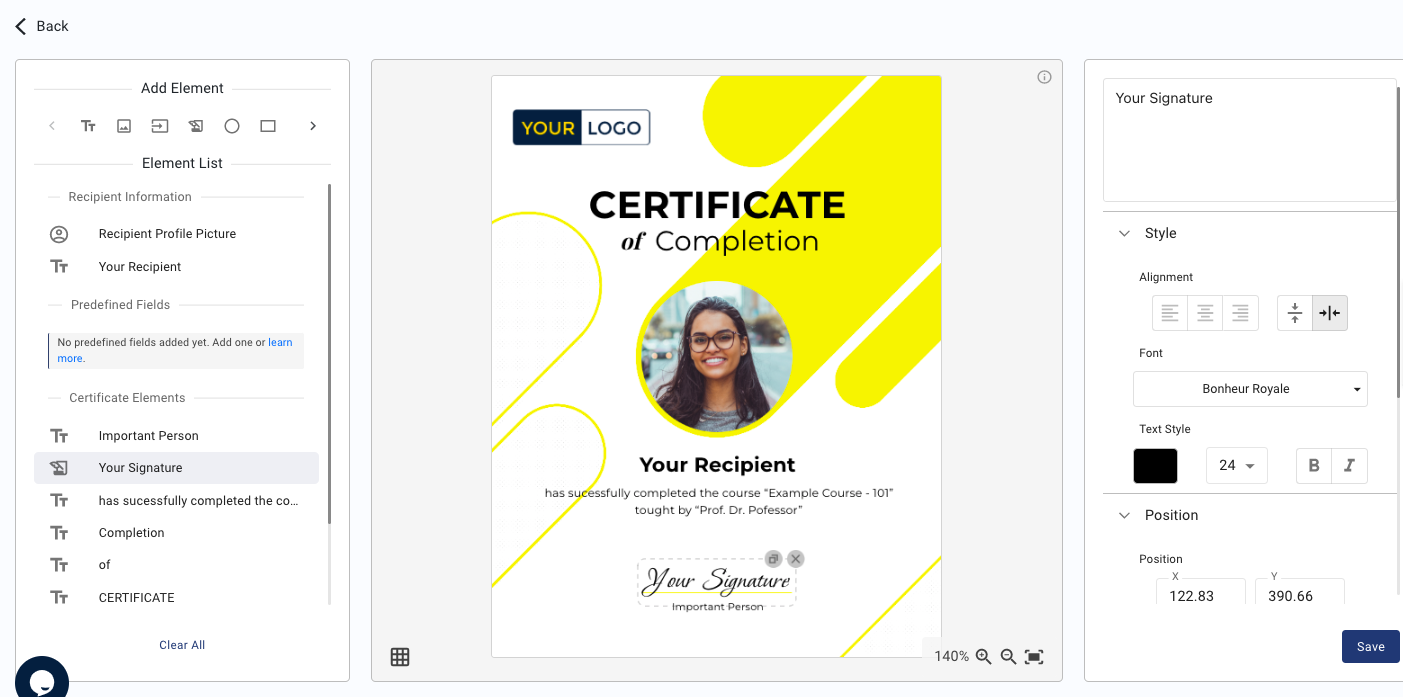1403x697 pixels.
Task: Toggle bold text style
Action: 1313,465
